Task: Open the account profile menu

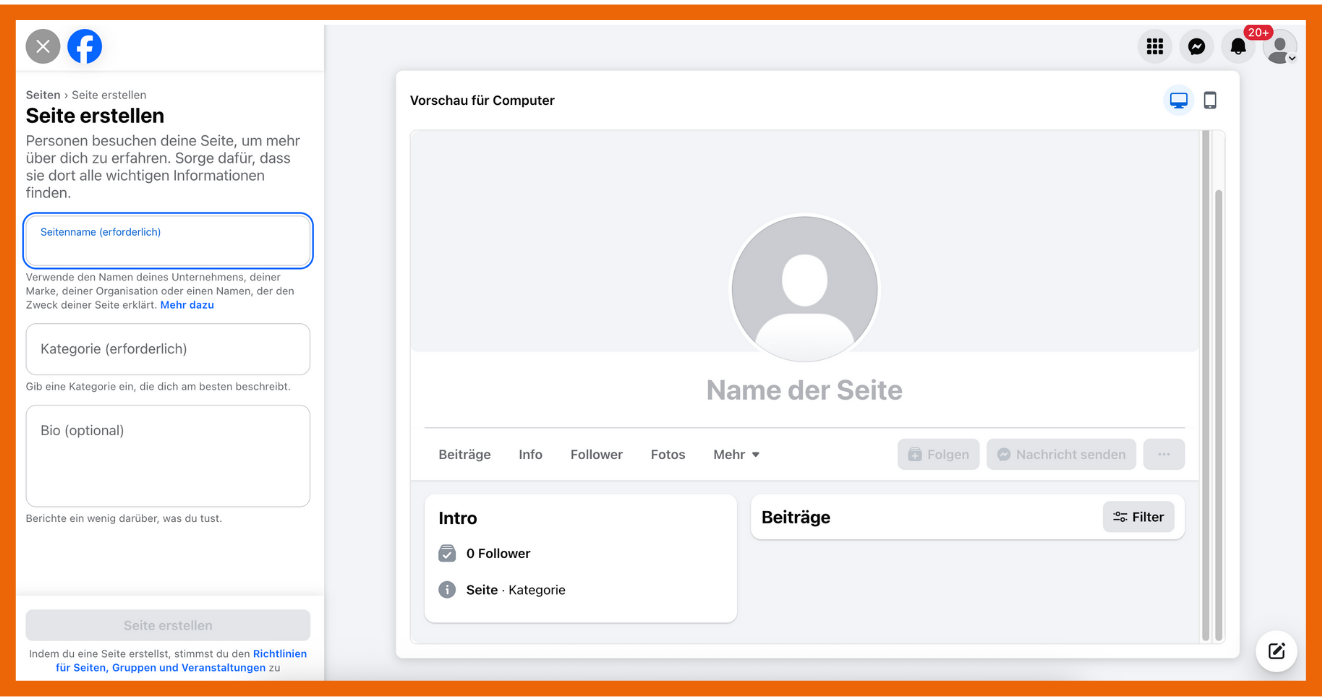Action: [x=1280, y=46]
